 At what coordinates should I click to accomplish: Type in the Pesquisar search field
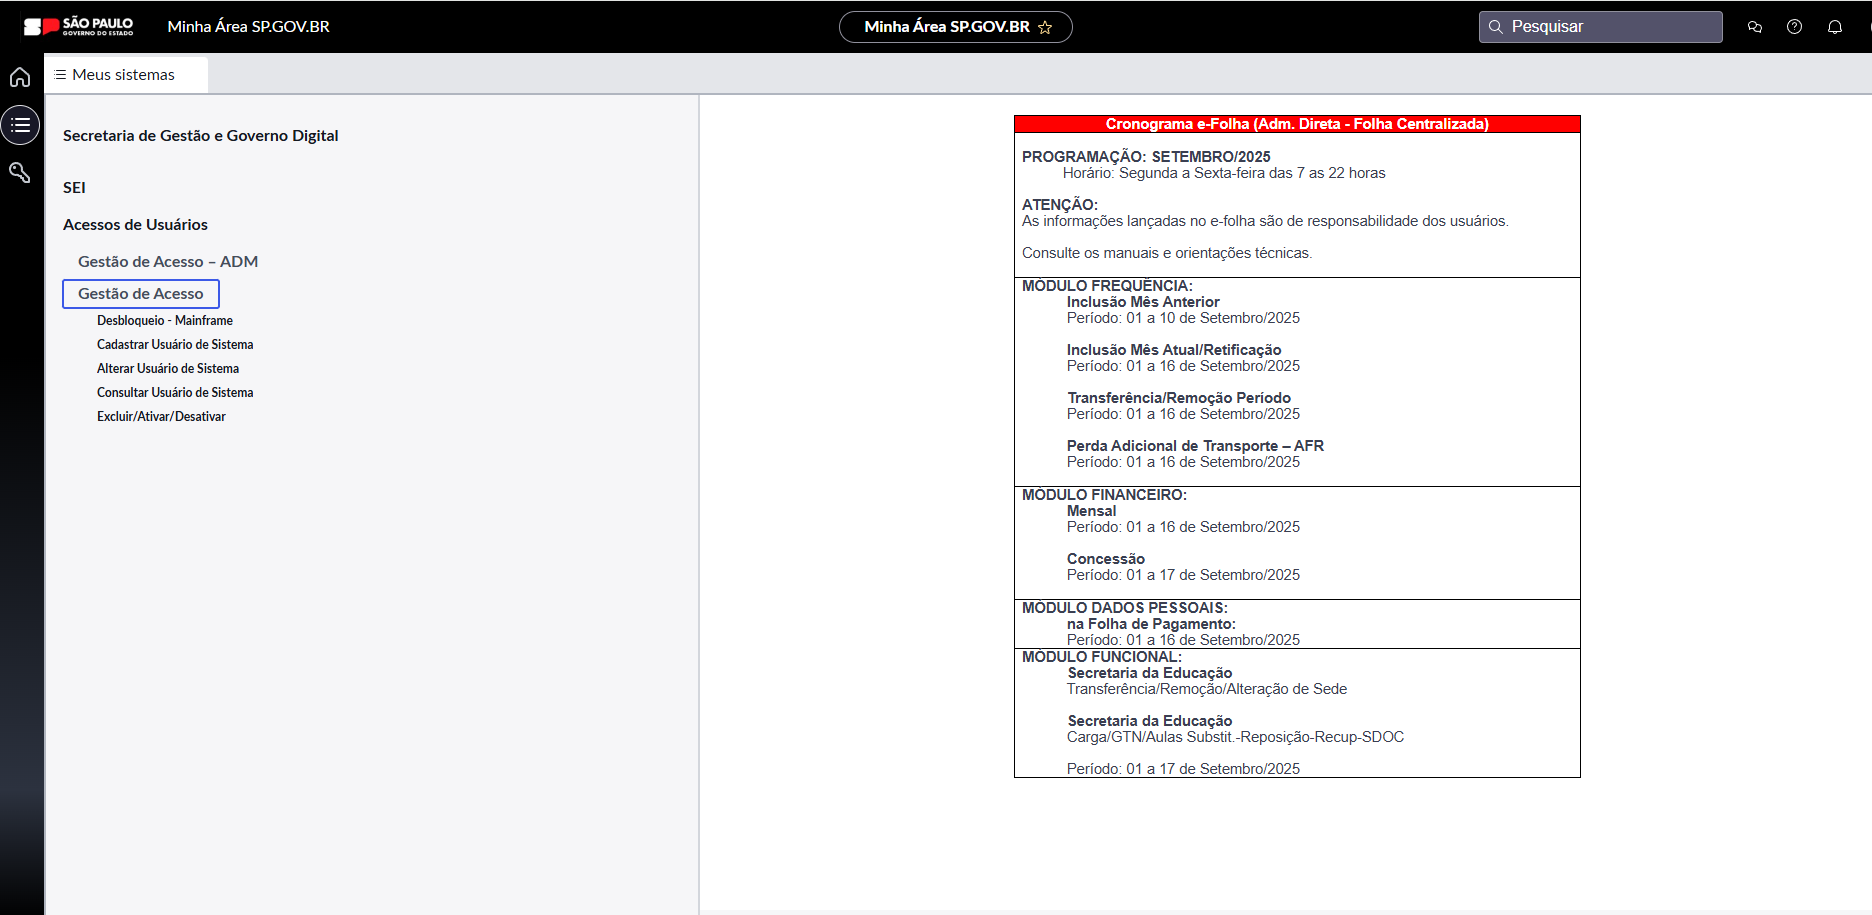pos(1610,27)
